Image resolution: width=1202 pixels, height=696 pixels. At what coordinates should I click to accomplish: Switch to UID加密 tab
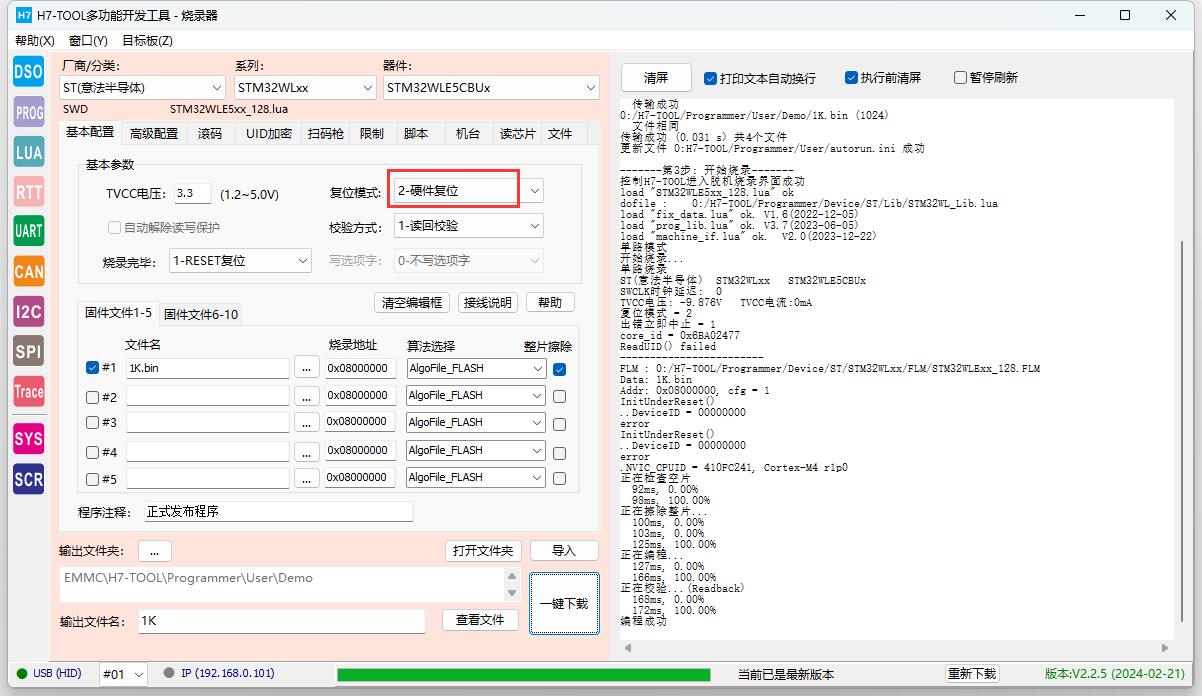pyautogui.click(x=267, y=134)
